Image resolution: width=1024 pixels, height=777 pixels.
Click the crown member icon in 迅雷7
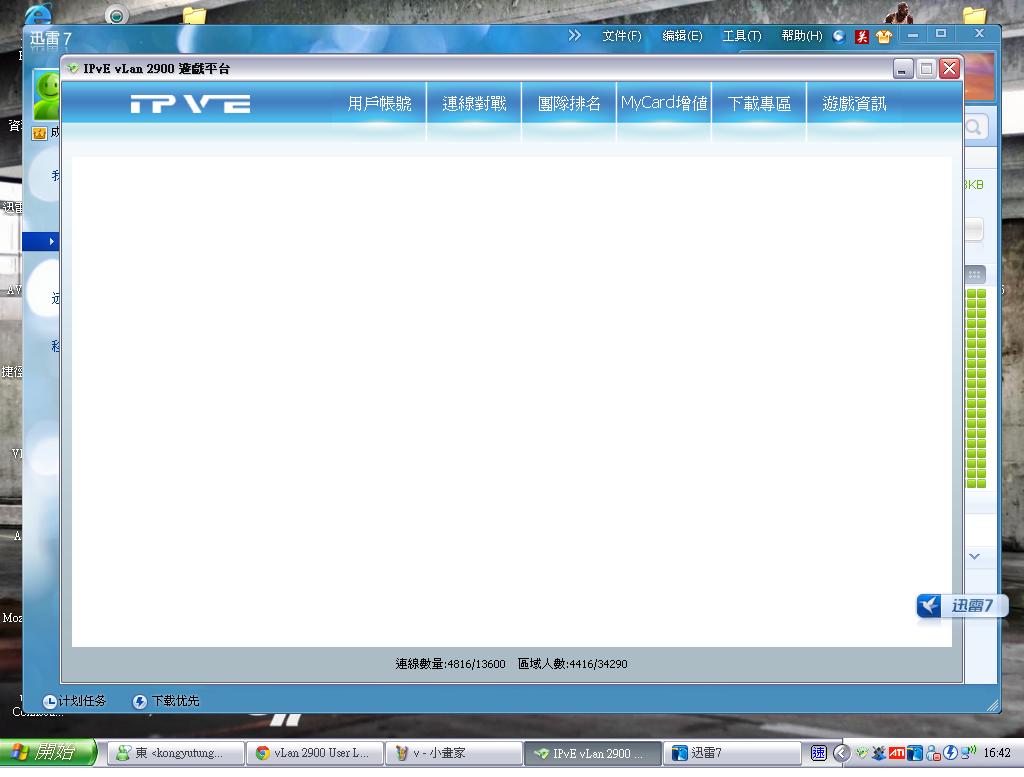tap(39, 133)
